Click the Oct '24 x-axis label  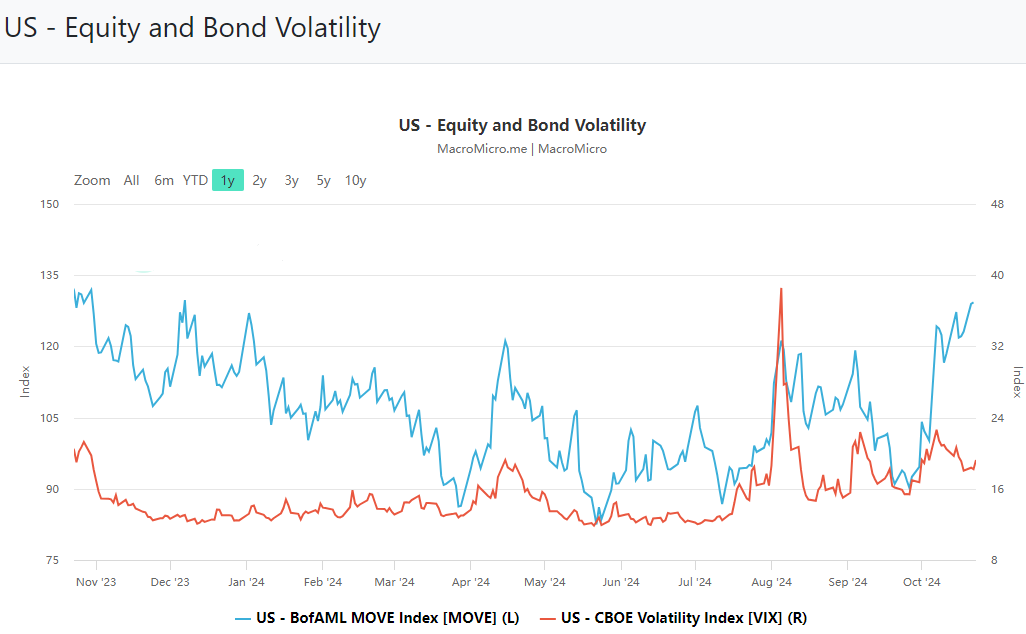click(x=921, y=582)
